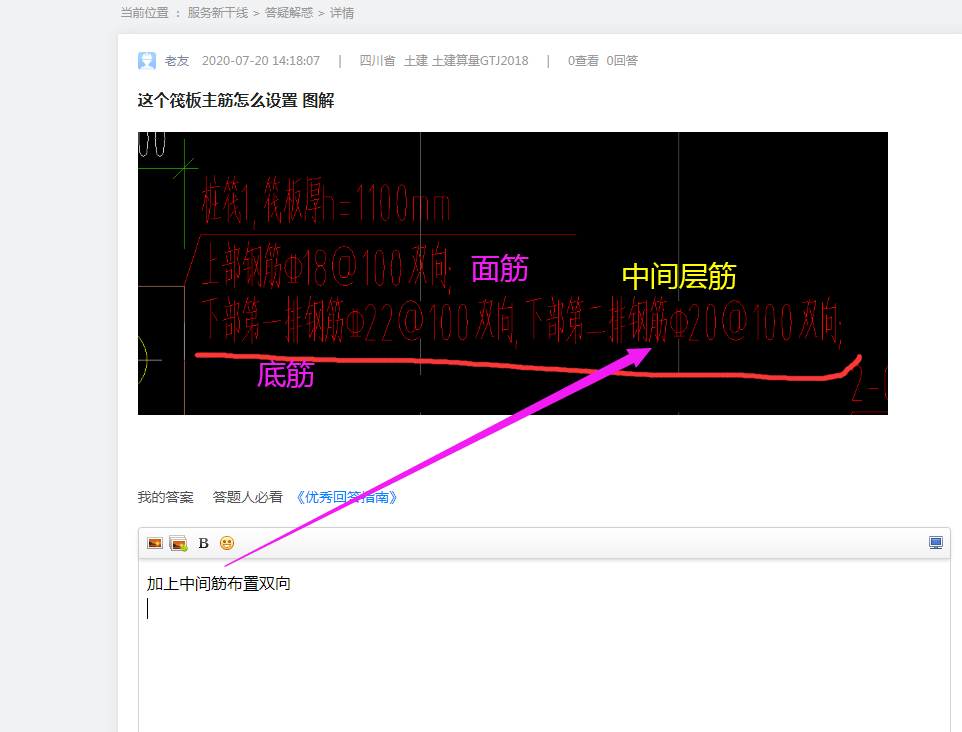Click the 答题人必看 label
Viewport: 962px width, 732px height.
[247, 497]
